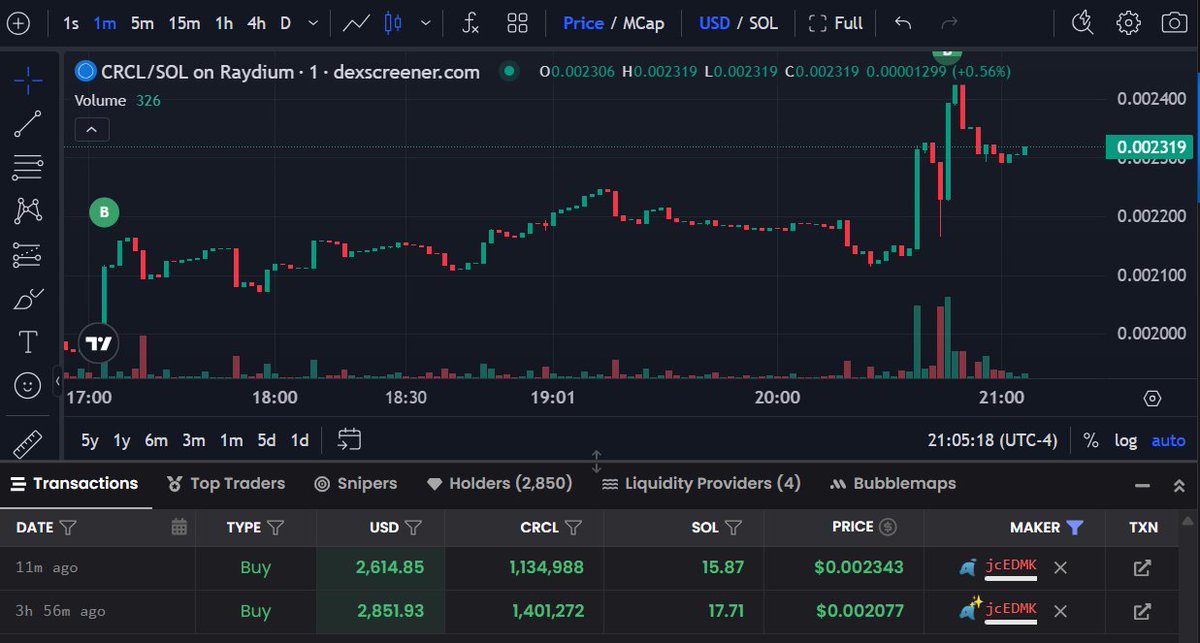Open the SOL column filter
Image resolution: width=1200 pixels, height=643 pixels.
[x=733, y=527]
